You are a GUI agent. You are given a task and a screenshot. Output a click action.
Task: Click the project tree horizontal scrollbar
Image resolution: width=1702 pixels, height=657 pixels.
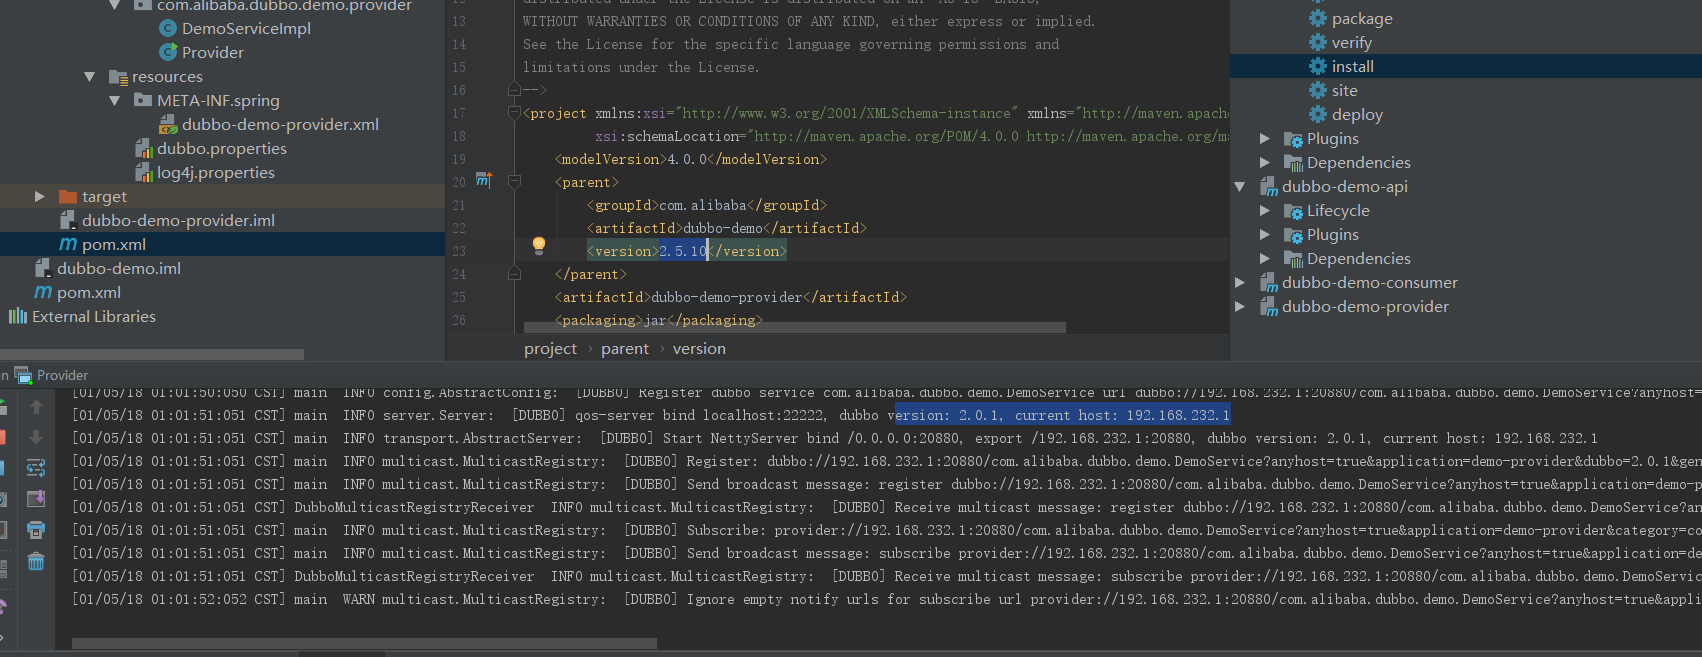pyautogui.click(x=152, y=354)
